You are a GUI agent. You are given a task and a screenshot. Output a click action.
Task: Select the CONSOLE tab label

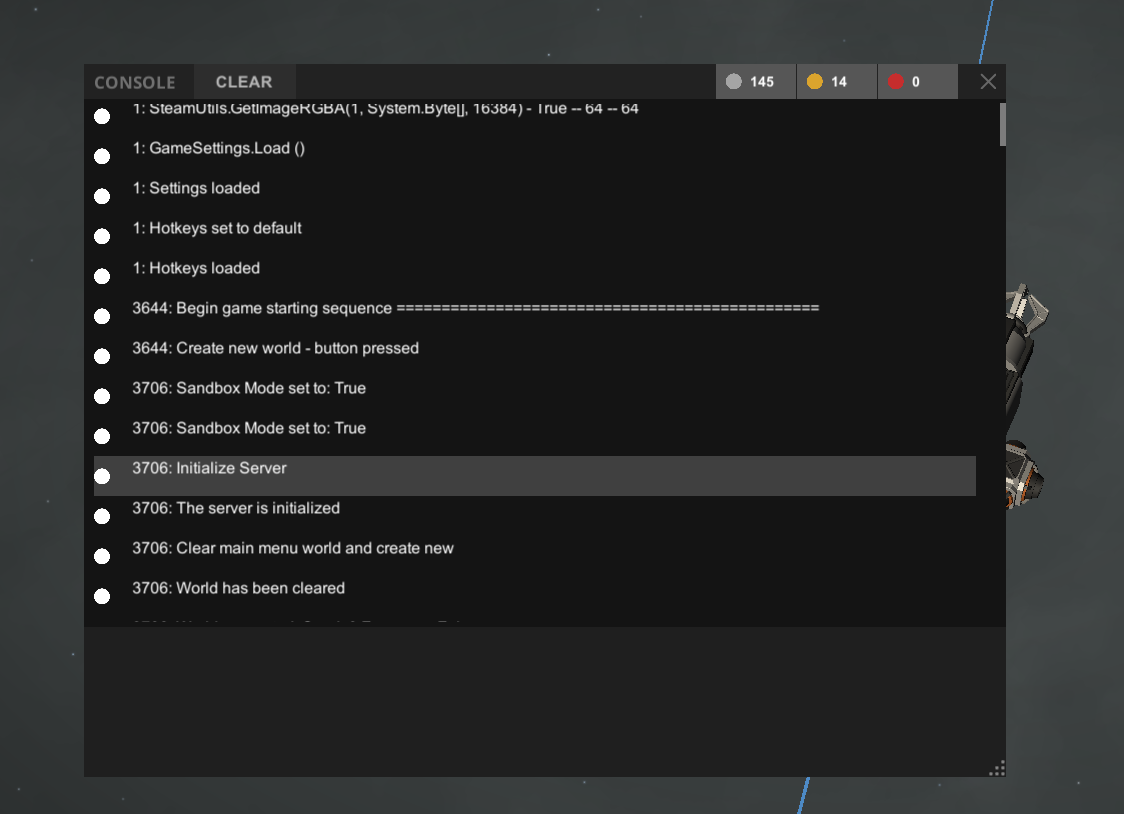coord(135,82)
